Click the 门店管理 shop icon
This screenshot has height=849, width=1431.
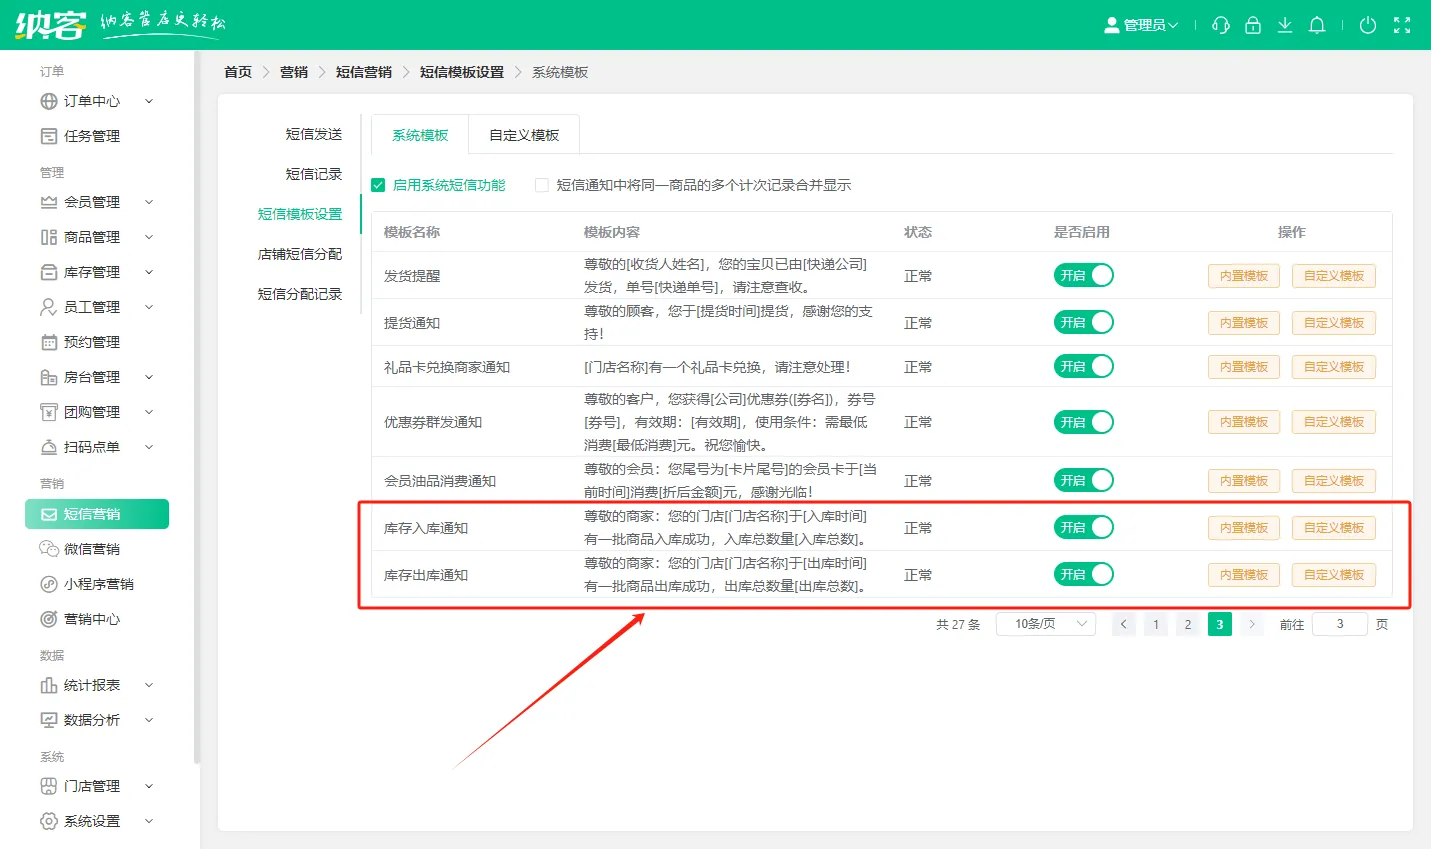tap(49, 786)
